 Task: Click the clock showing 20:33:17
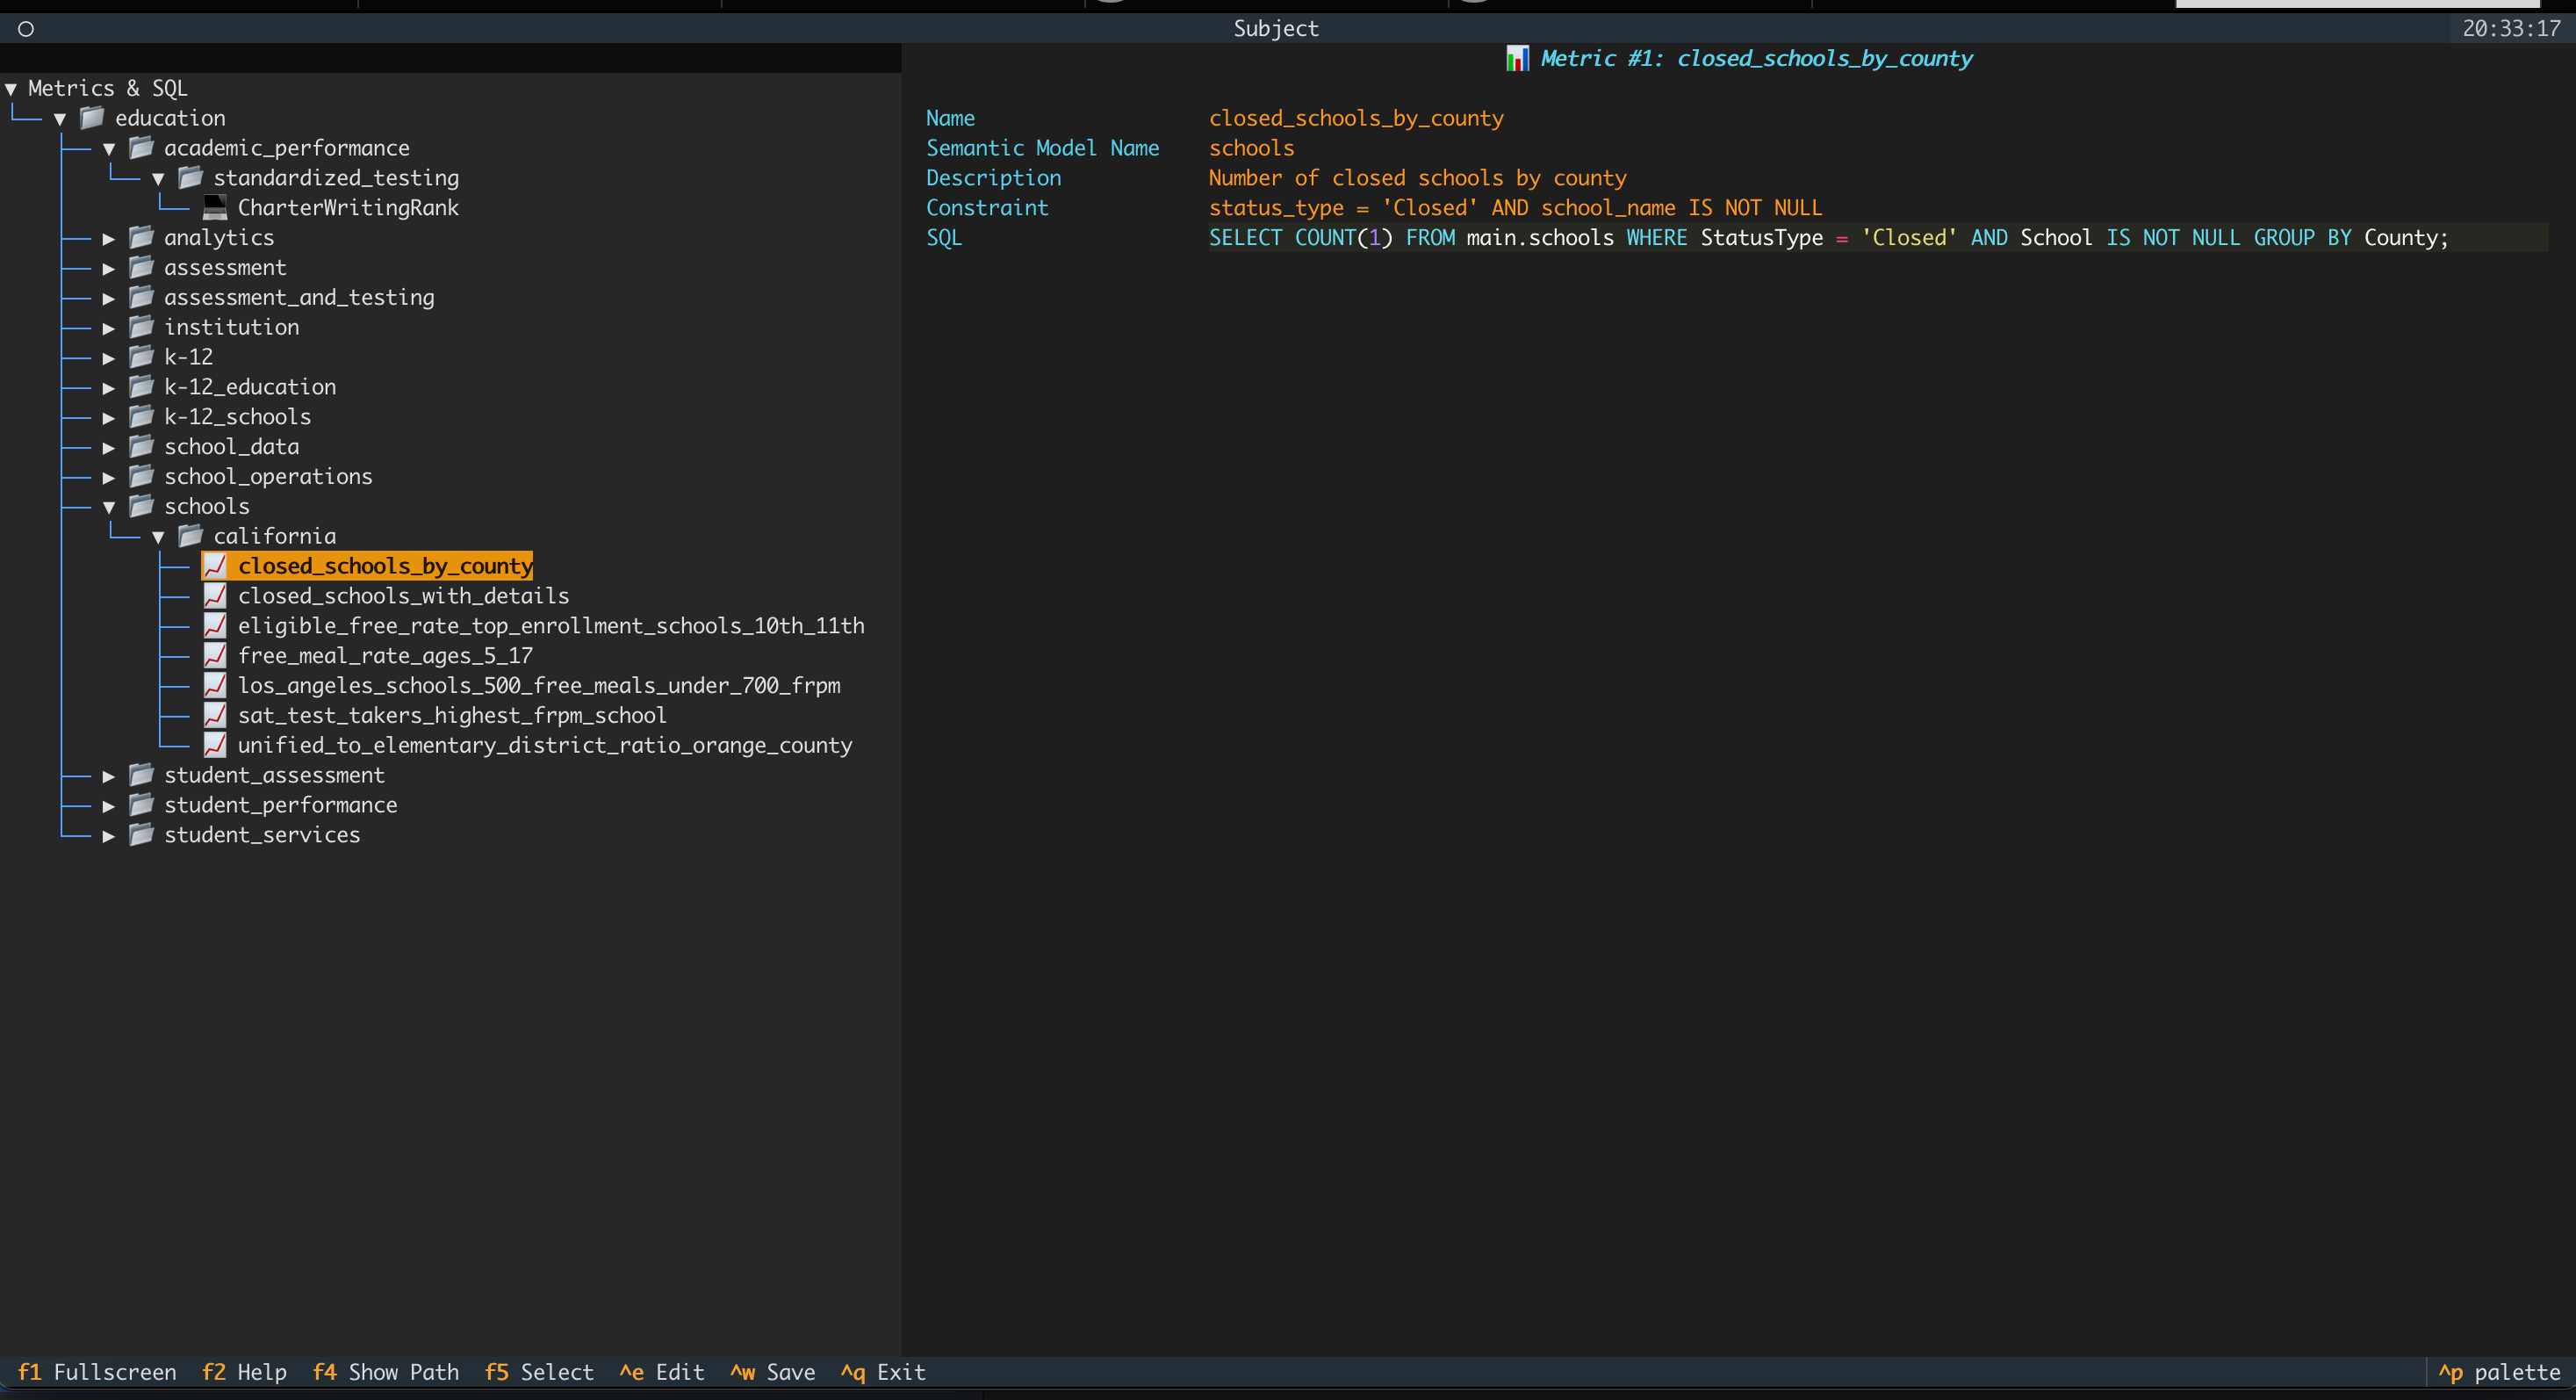tap(2512, 28)
